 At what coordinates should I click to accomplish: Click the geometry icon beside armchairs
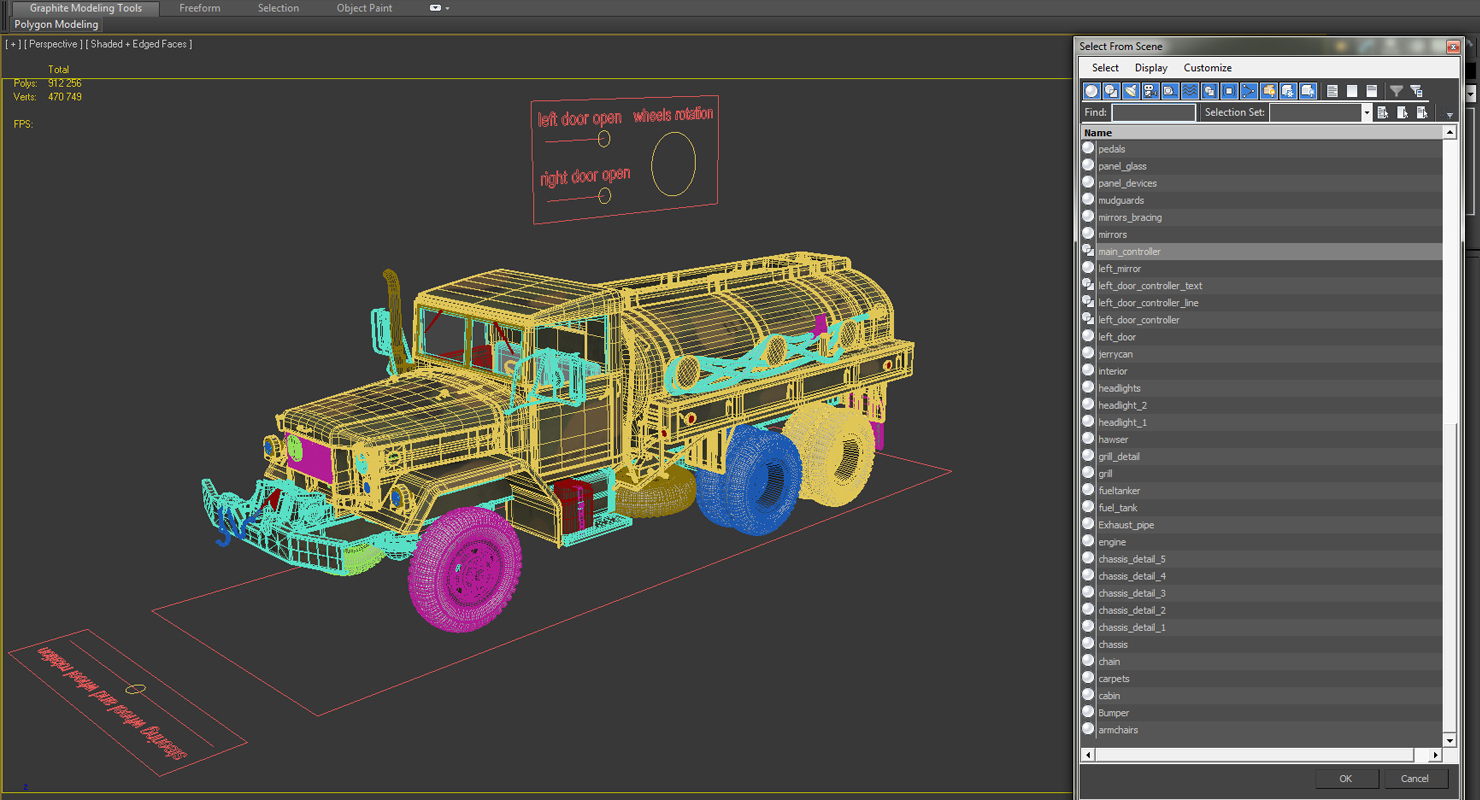pos(1088,729)
